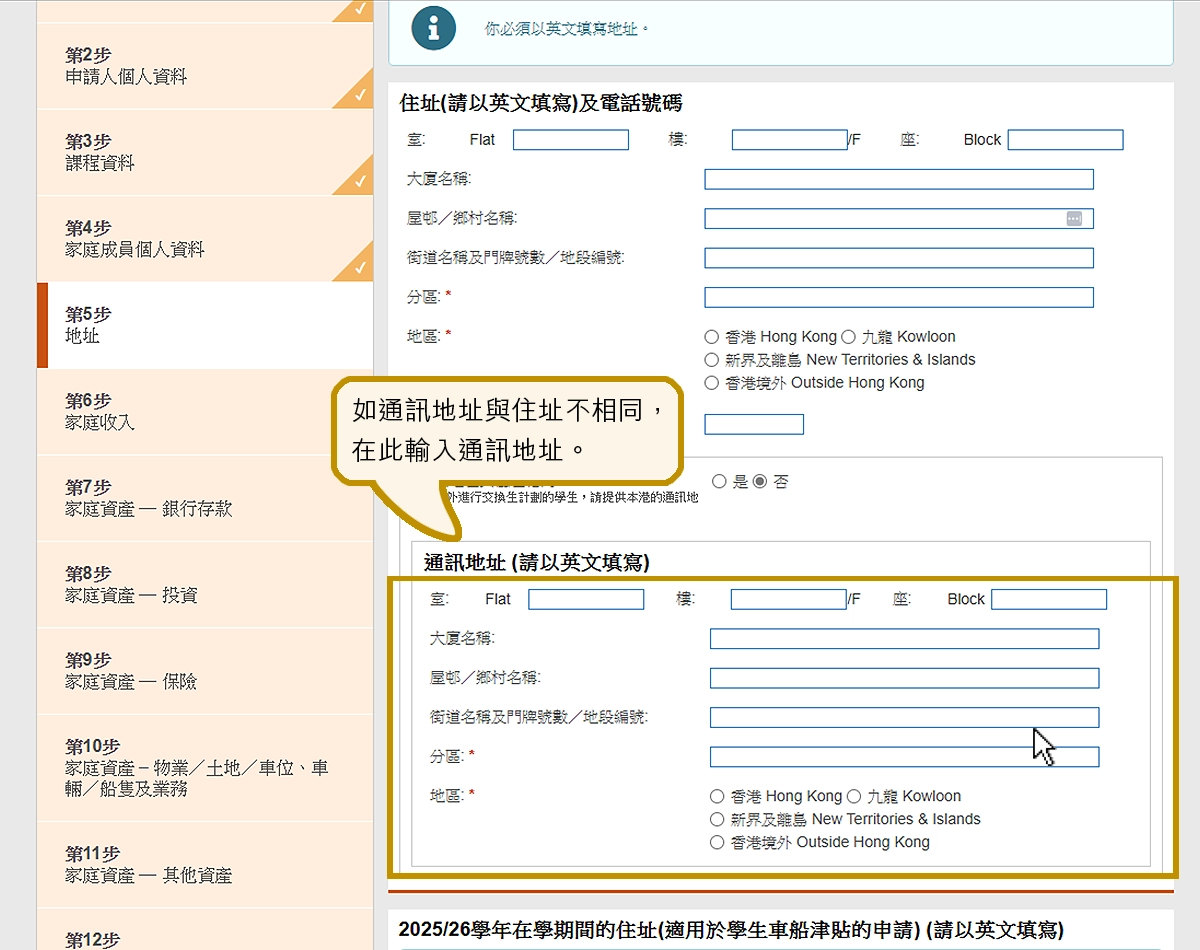
Task: Open estate name lookup icon in residential address
Action: [1073, 218]
